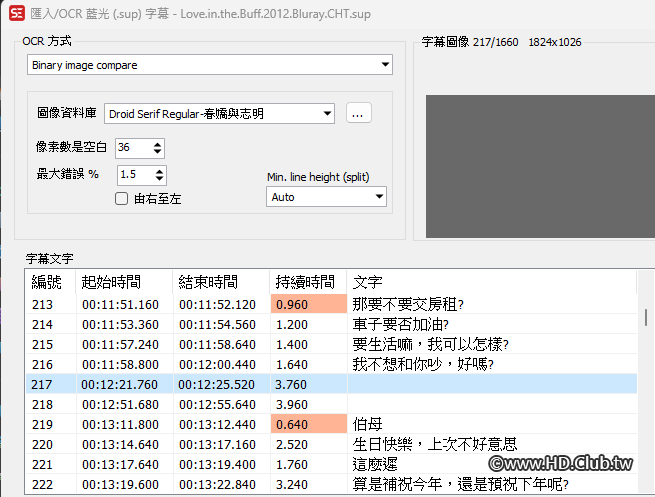Click end time 00:13:17.160 in row 220
This screenshot has width=655, height=497.
pos(217,445)
